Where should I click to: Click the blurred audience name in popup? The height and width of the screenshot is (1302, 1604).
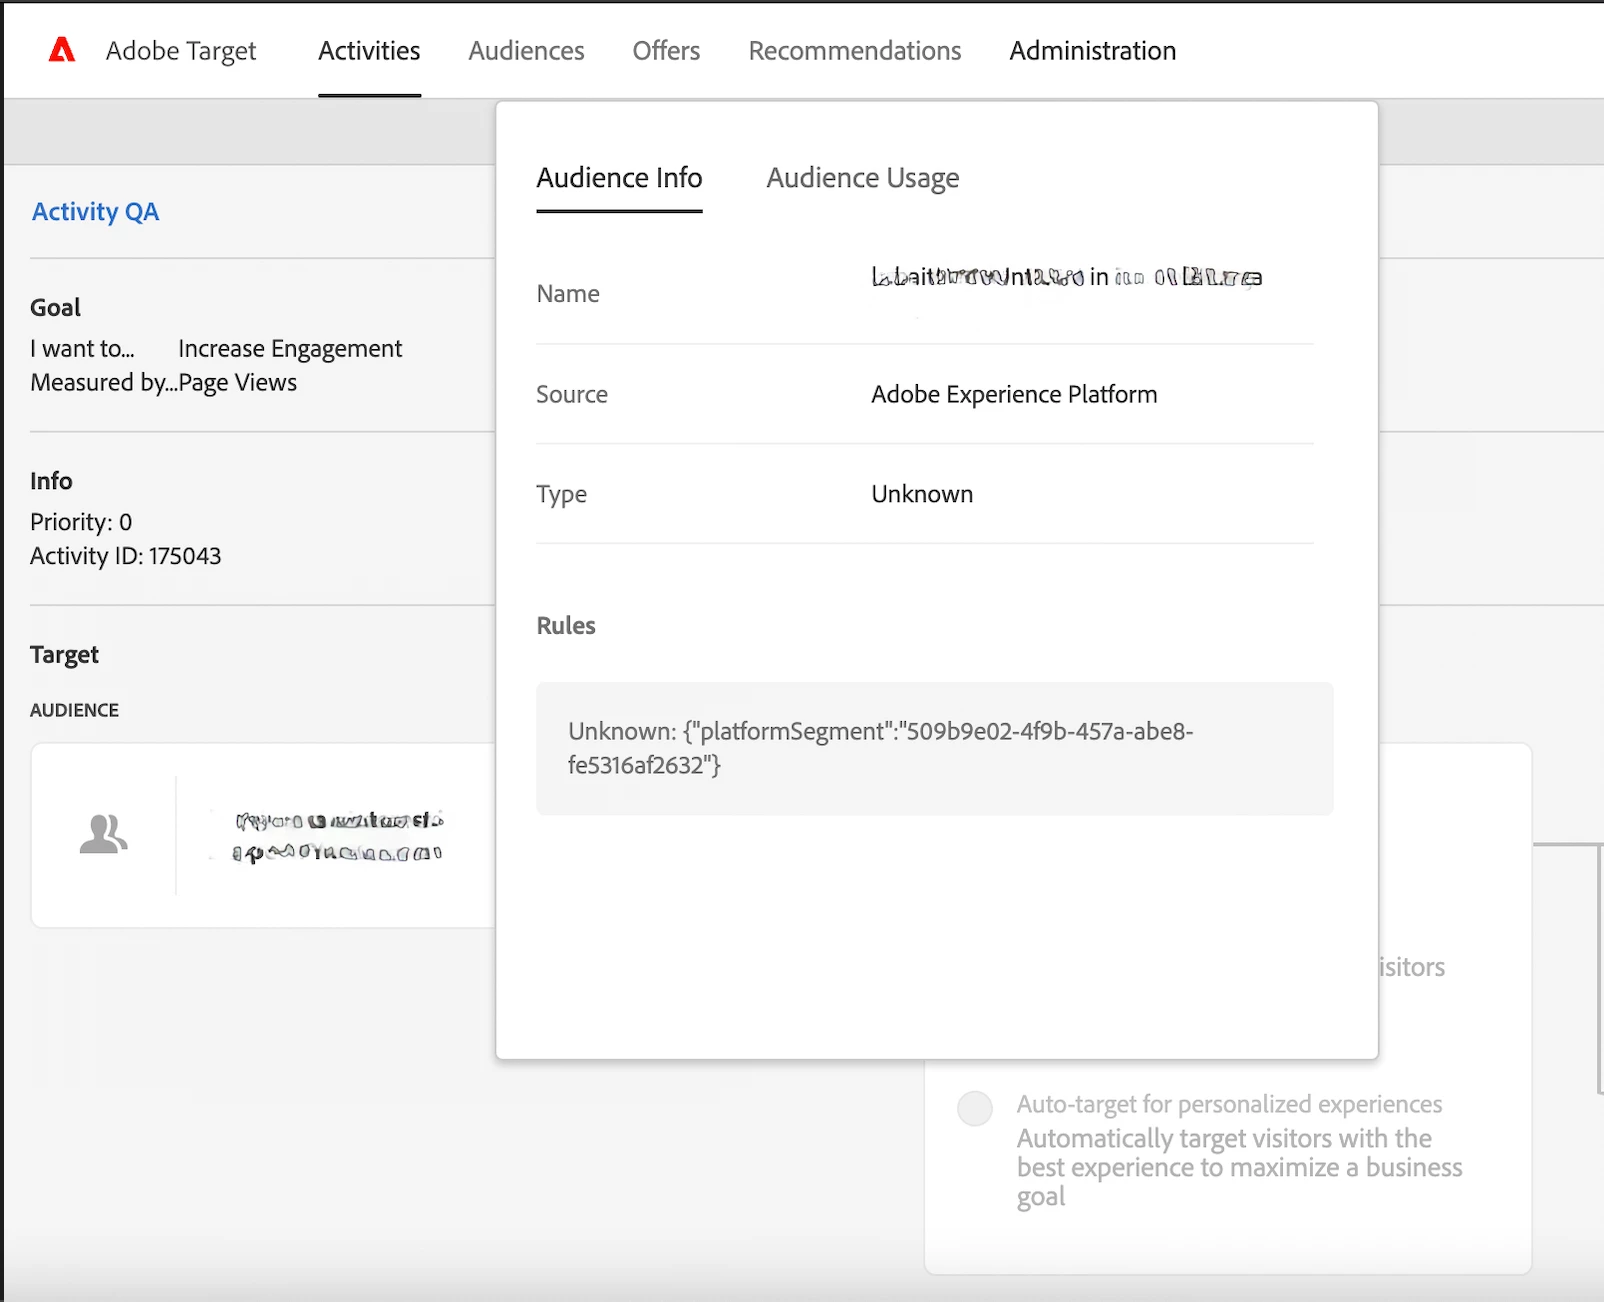[1066, 277]
